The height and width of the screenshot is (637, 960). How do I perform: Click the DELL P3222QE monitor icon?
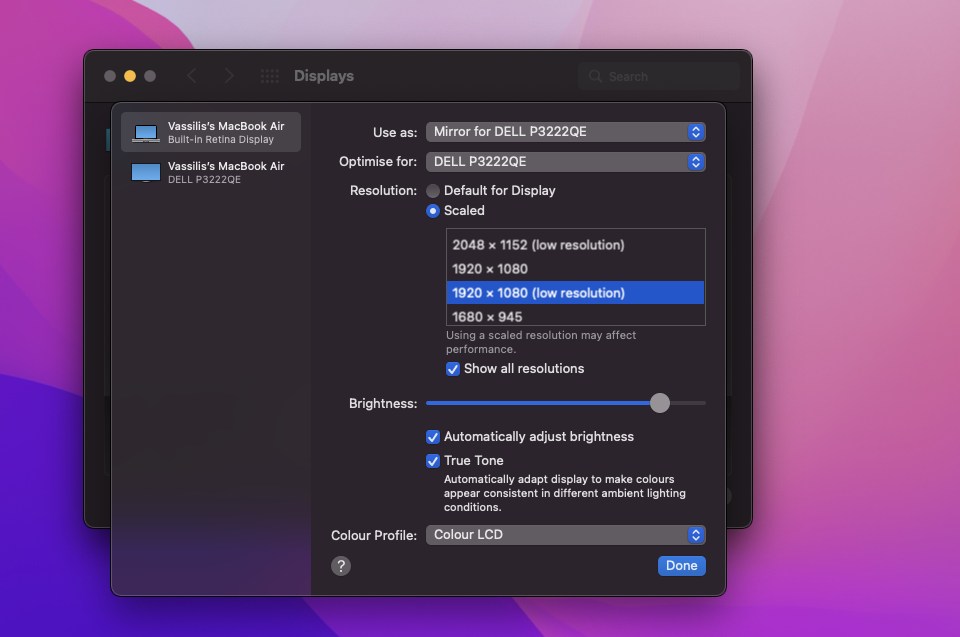tap(146, 173)
